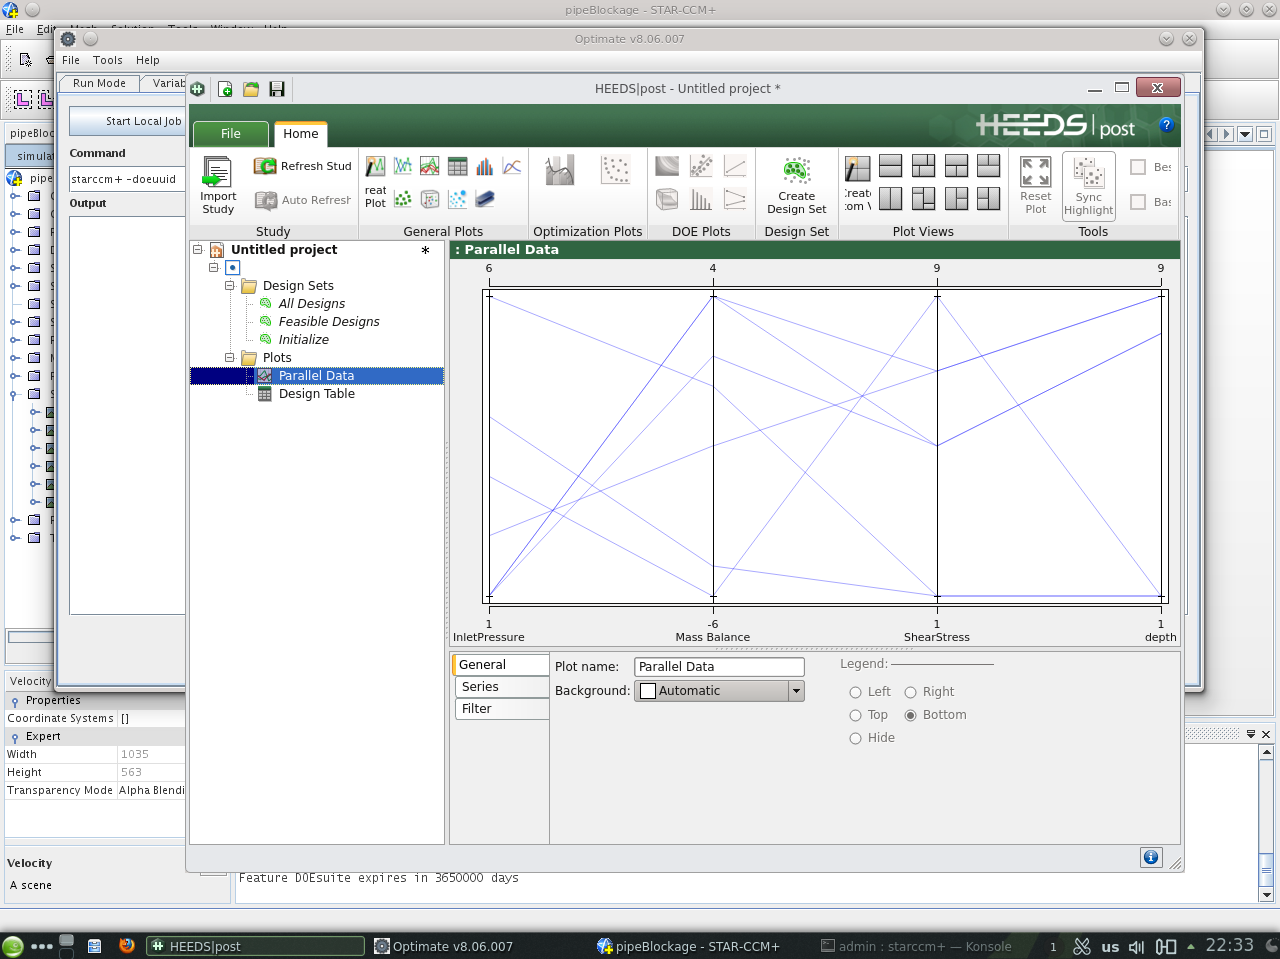Apply the two-row stacked plot view layout
The width and height of the screenshot is (1280, 959).
(891, 166)
